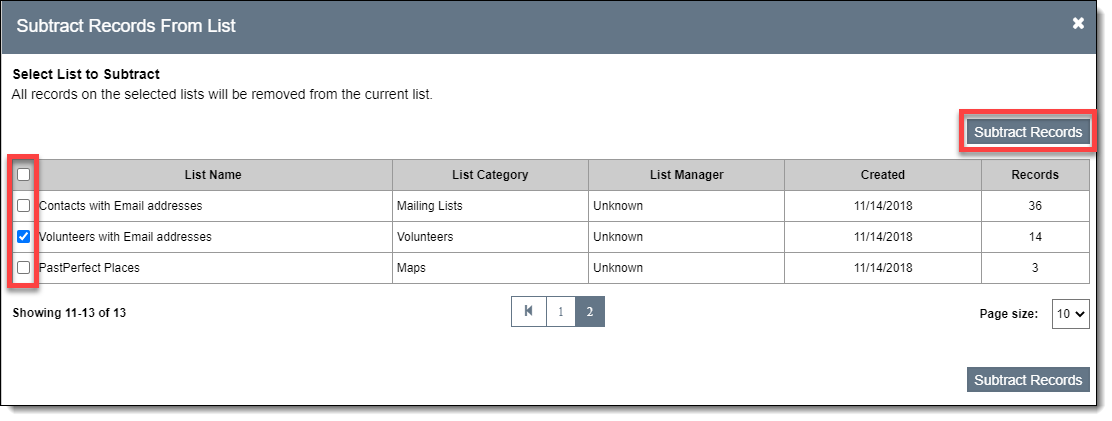Uncheck the Volunteers with Email addresses checkbox
Screen dimensions: 1112x421
pyautogui.click(x=24, y=237)
